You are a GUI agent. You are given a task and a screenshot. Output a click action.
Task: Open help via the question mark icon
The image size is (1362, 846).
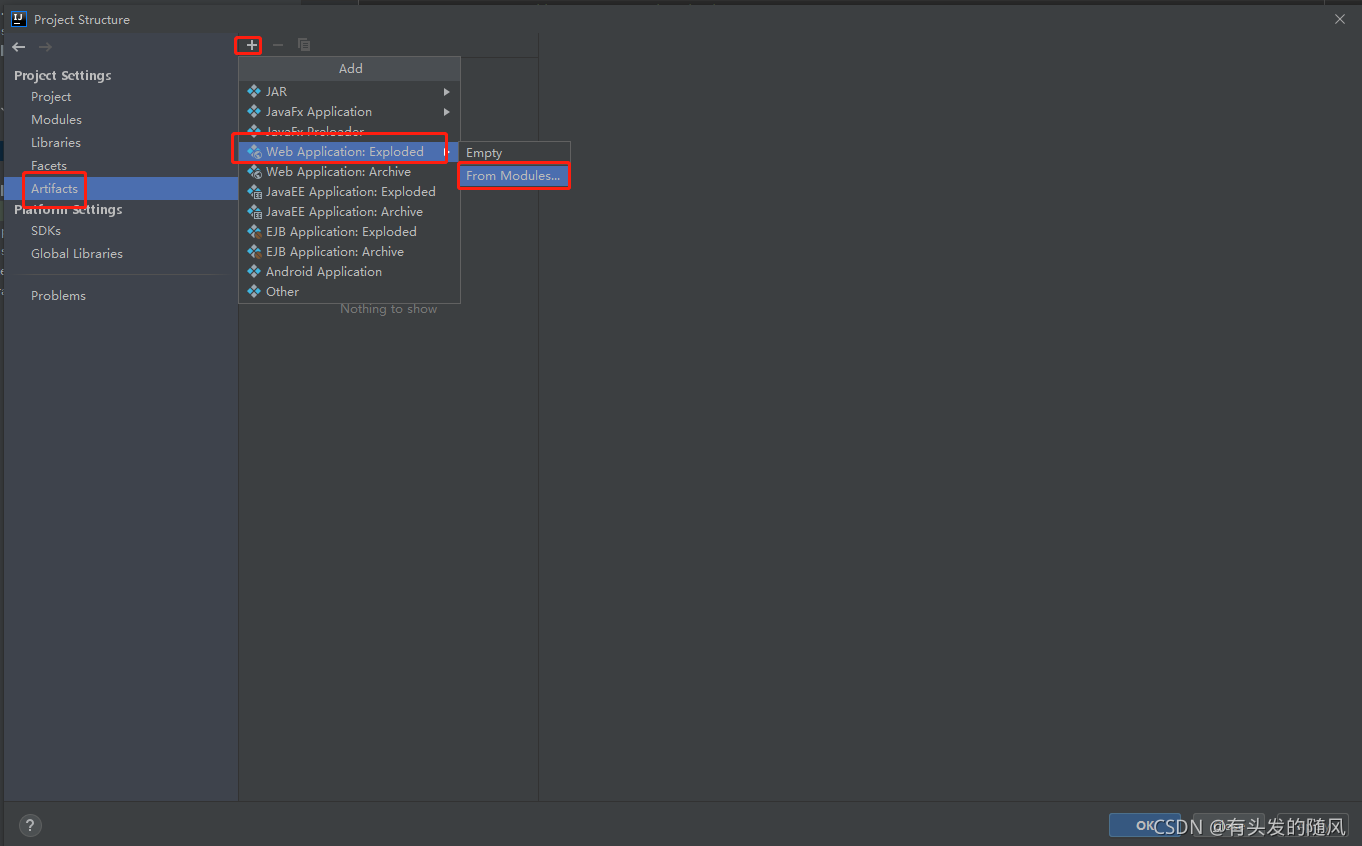(x=30, y=826)
